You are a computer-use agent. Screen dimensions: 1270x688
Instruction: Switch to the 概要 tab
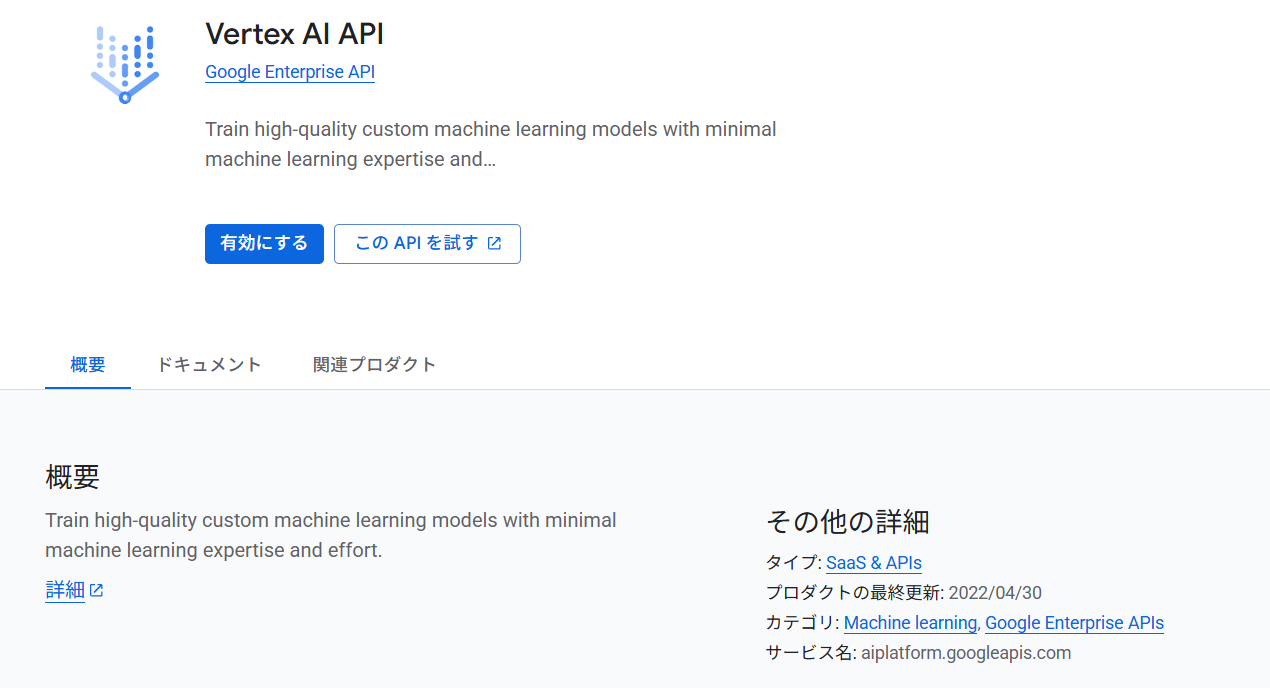[x=88, y=365]
